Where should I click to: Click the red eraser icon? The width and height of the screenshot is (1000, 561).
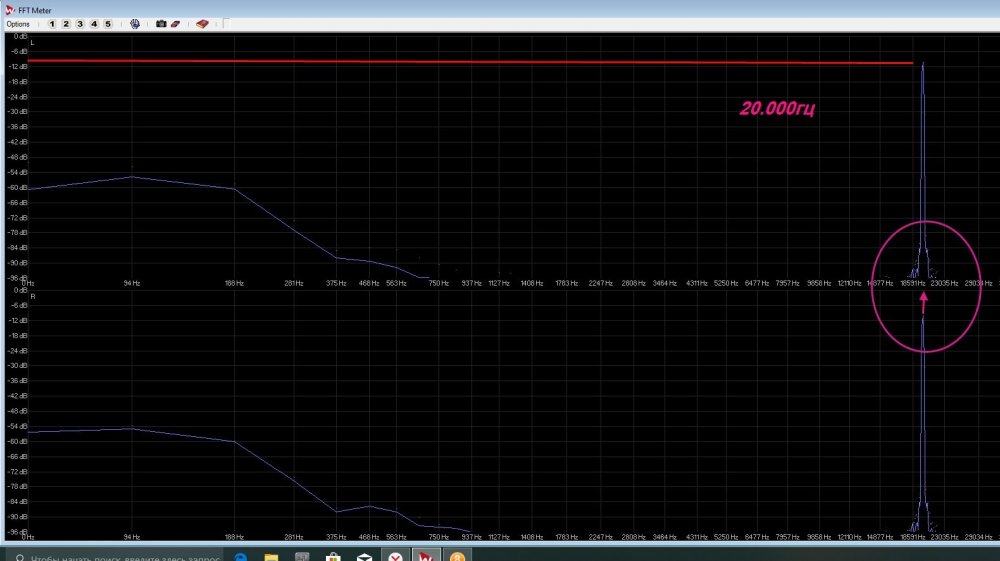pyautogui.click(x=175, y=23)
